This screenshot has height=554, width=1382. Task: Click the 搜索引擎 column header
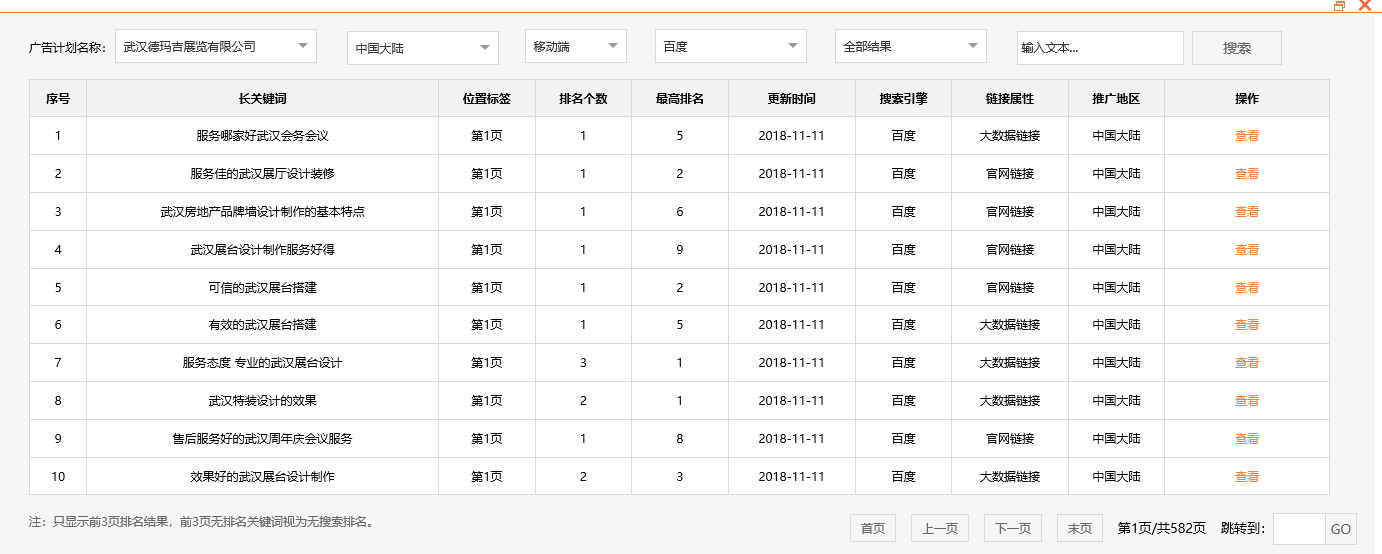(903, 99)
